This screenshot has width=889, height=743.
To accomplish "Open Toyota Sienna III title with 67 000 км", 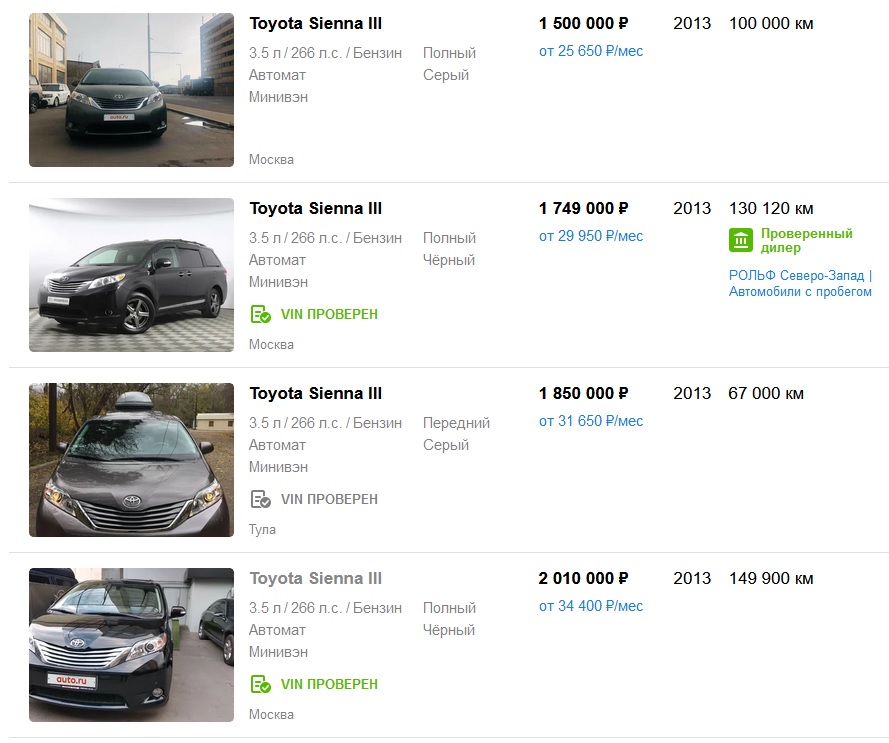I will [x=315, y=393].
